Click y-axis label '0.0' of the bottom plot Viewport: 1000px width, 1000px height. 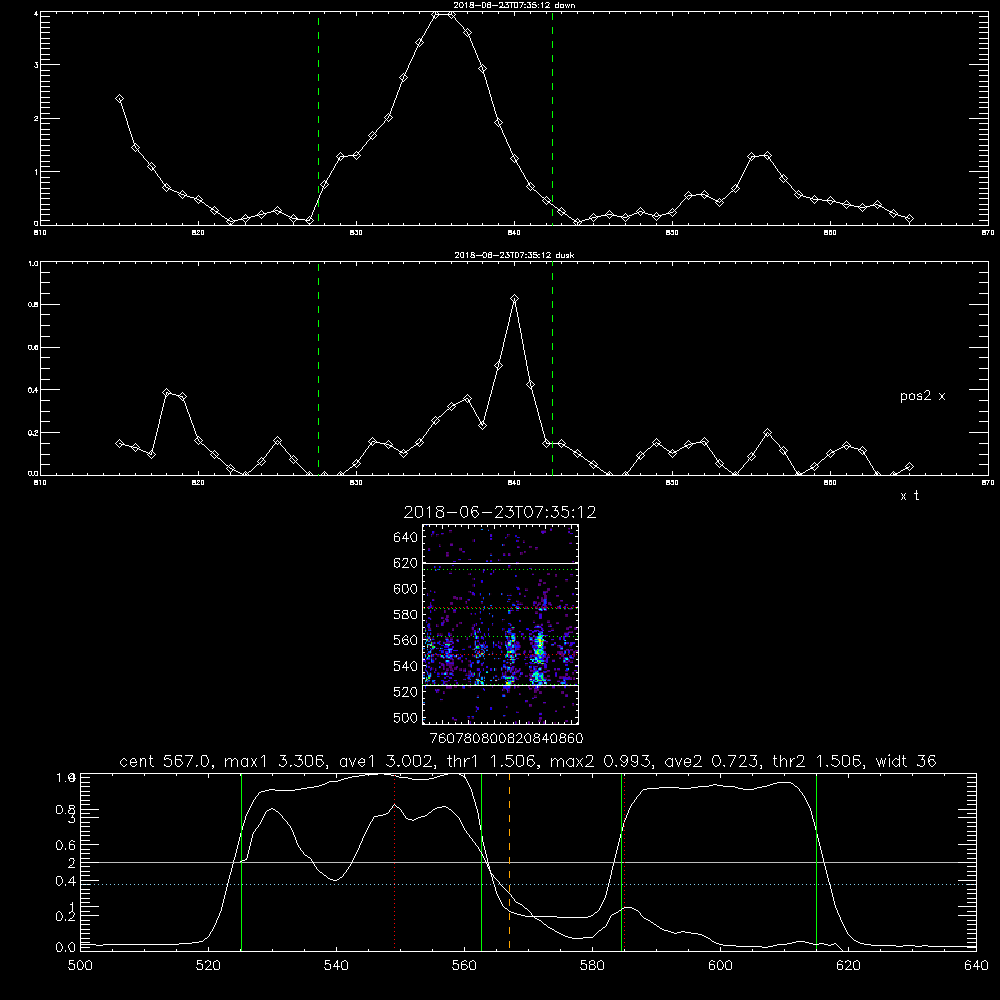coord(66,948)
